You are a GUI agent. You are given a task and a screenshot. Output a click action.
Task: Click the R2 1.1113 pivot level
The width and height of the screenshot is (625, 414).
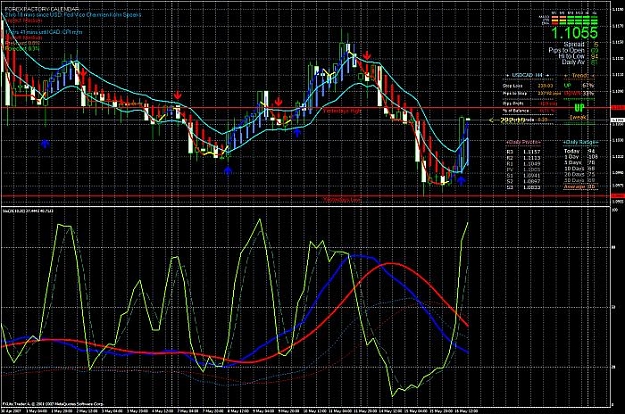point(523,158)
